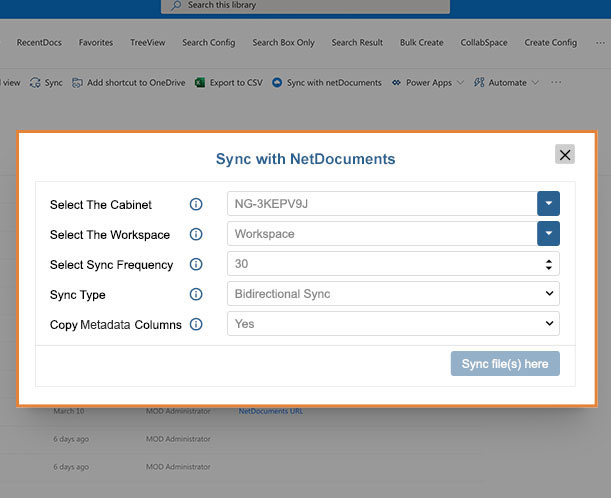Open the Search Result tab
Image resolution: width=611 pixels, height=498 pixels.
tap(357, 42)
